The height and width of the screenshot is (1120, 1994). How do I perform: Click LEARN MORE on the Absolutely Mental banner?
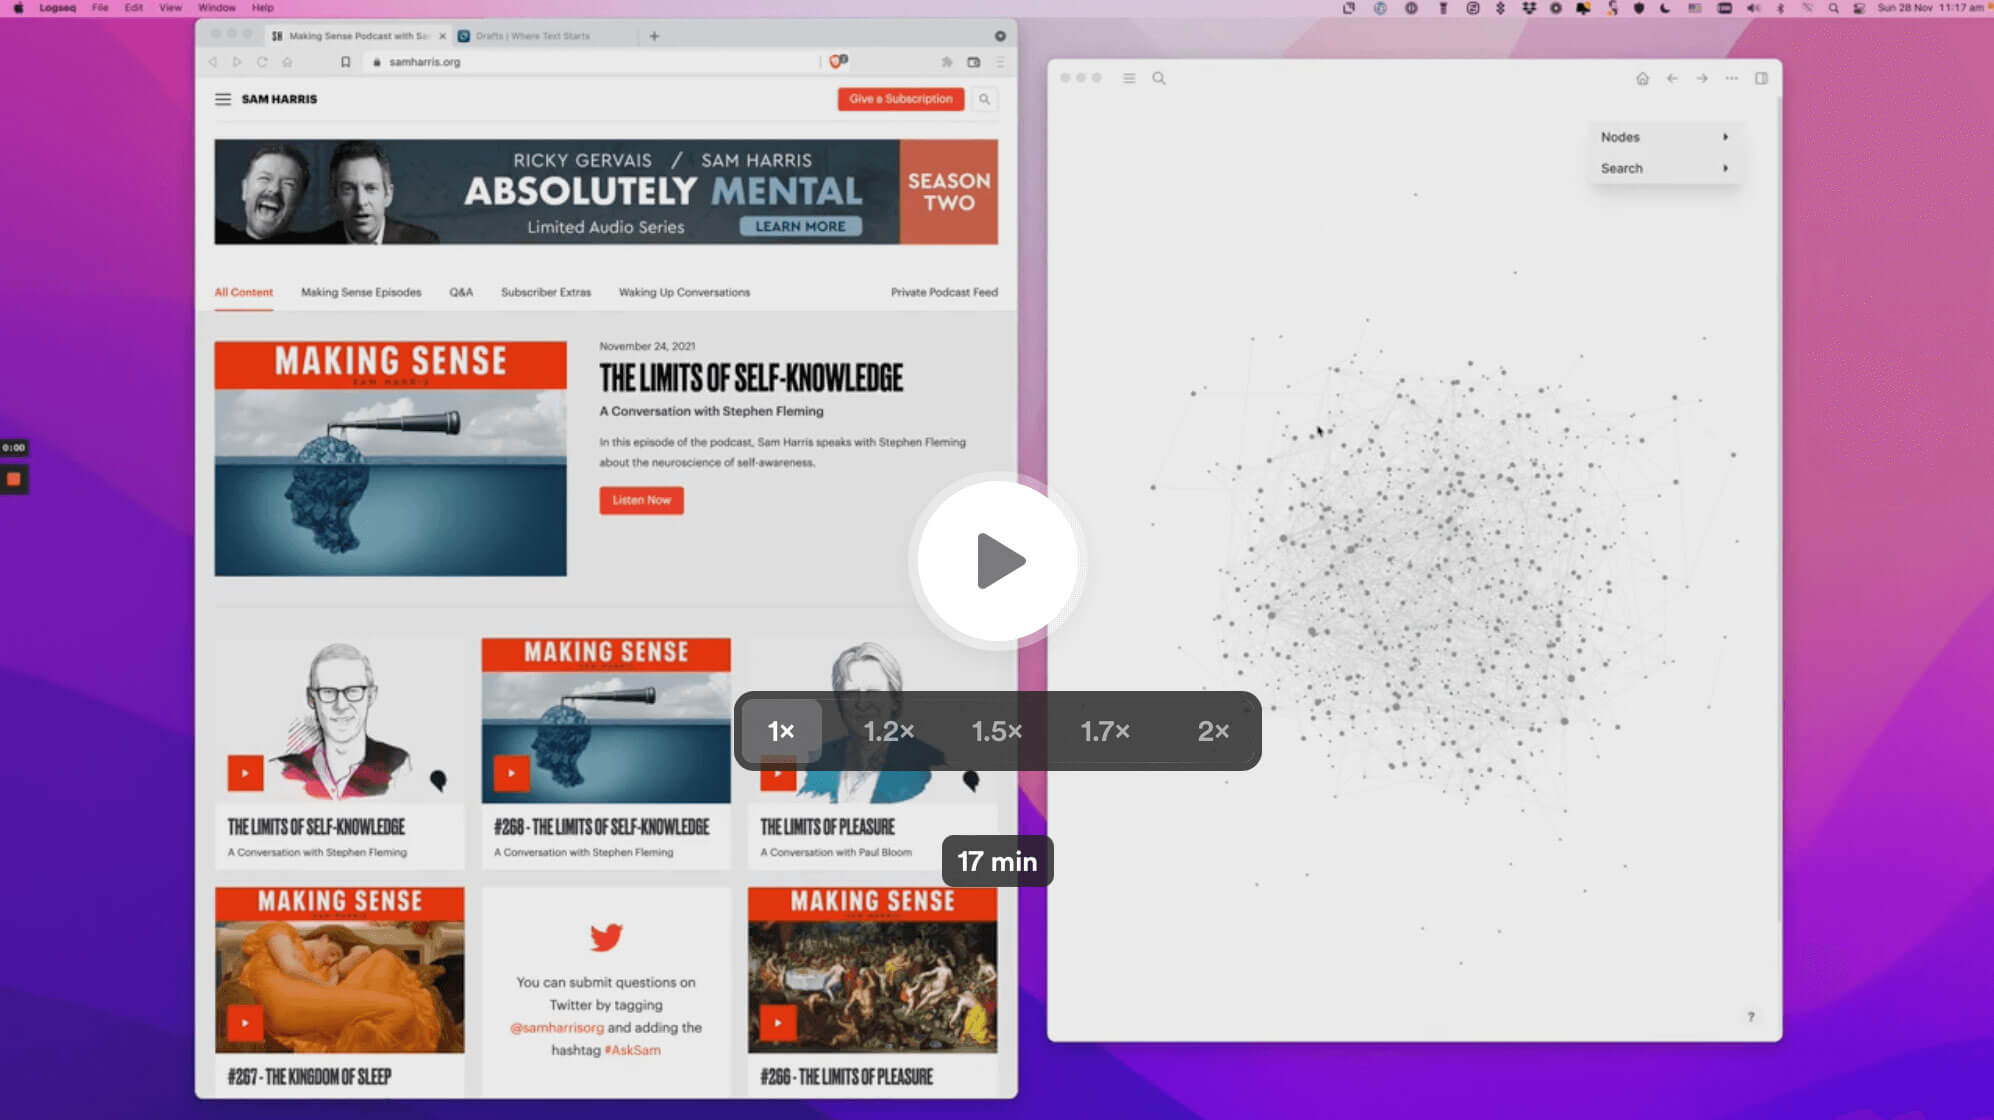coord(800,226)
